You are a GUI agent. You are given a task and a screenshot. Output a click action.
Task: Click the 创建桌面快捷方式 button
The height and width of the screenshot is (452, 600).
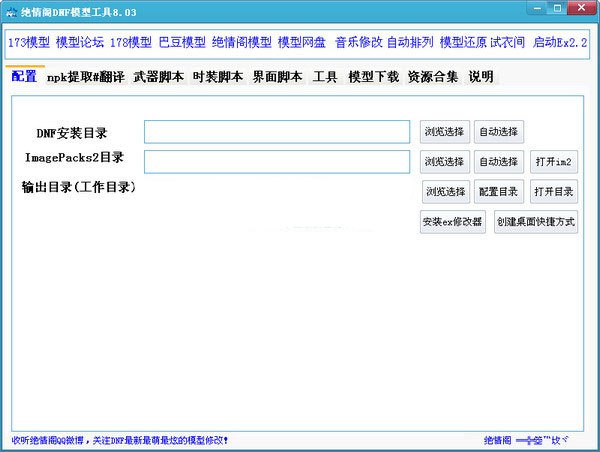click(536, 222)
